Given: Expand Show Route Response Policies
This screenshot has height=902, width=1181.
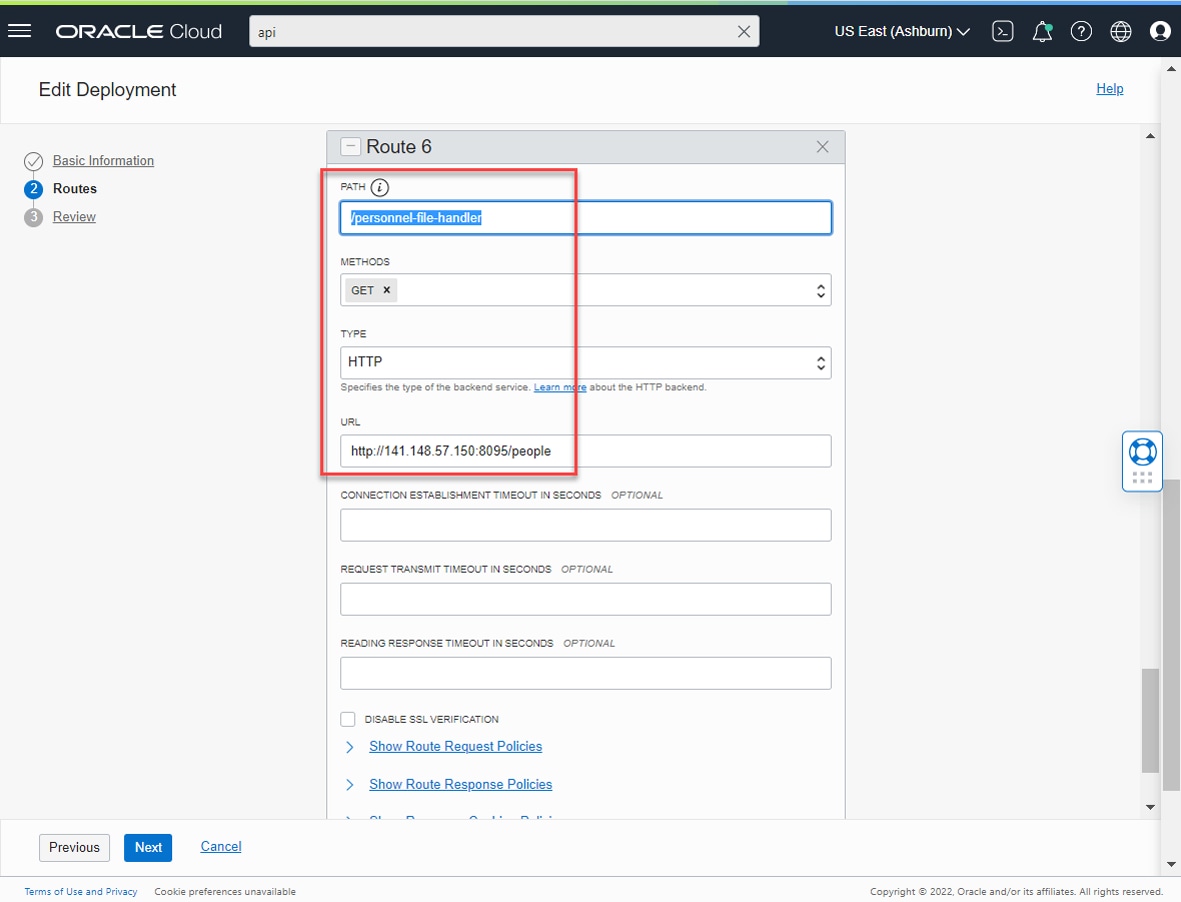Looking at the screenshot, I should (460, 784).
